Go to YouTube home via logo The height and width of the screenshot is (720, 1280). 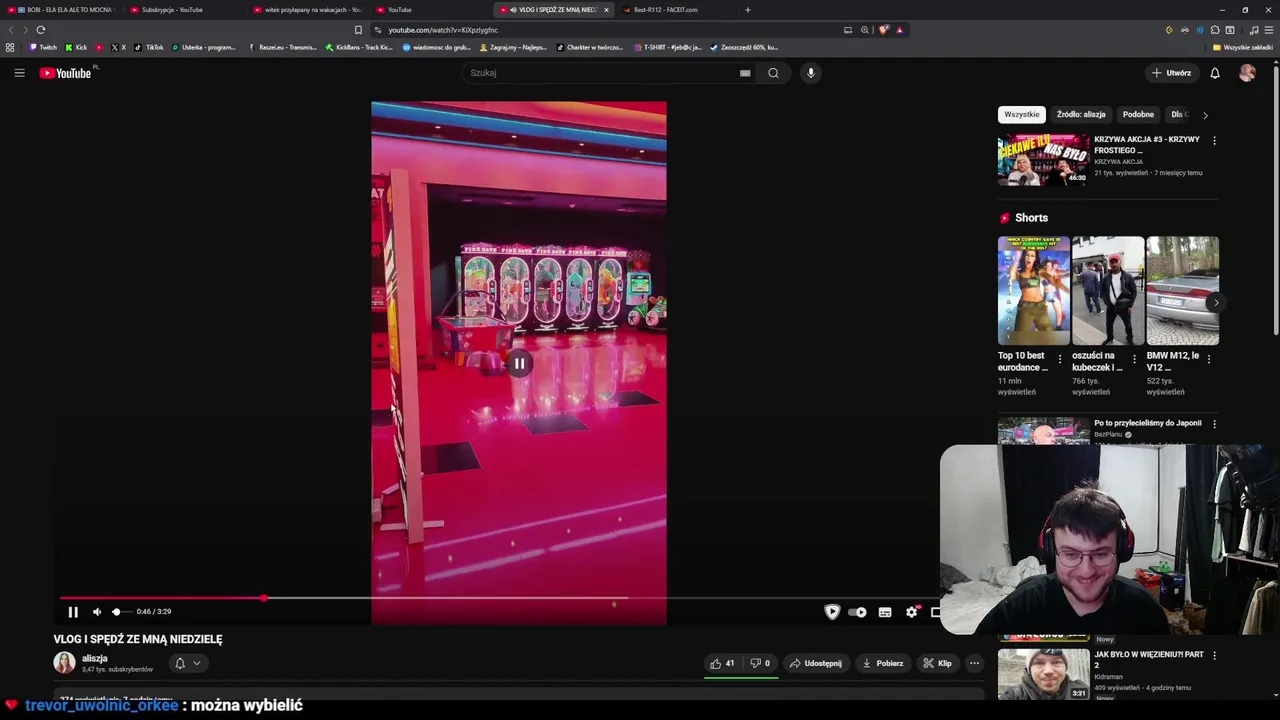(65, 73)
